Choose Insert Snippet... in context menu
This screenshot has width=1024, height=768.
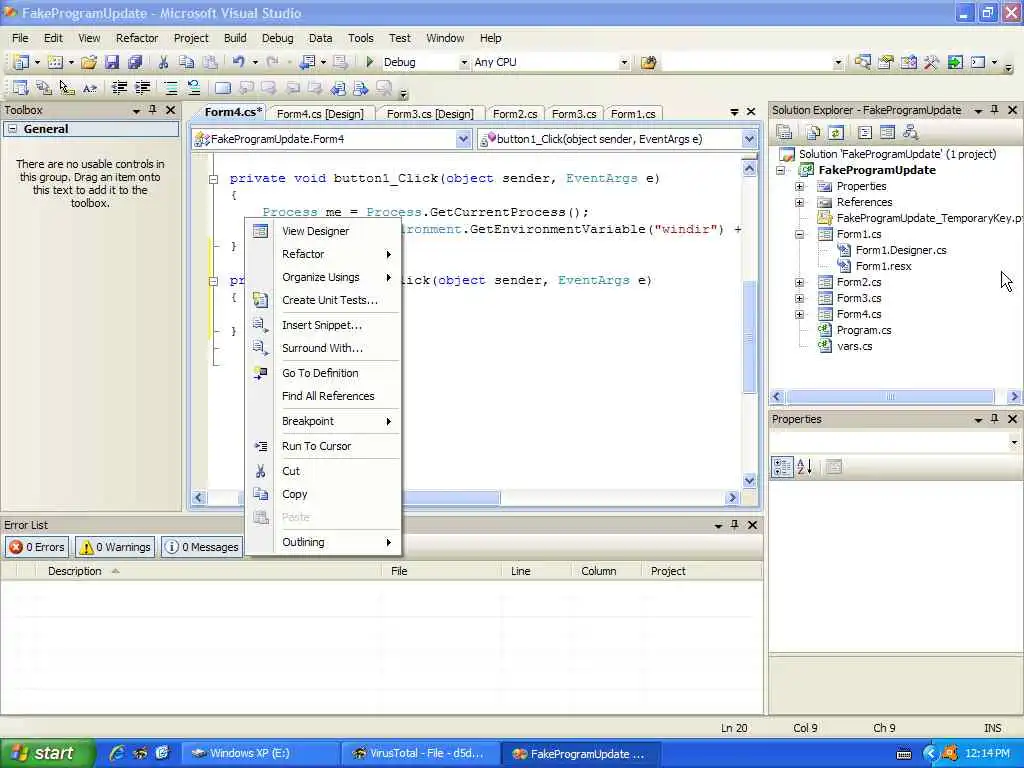(323, 325)
